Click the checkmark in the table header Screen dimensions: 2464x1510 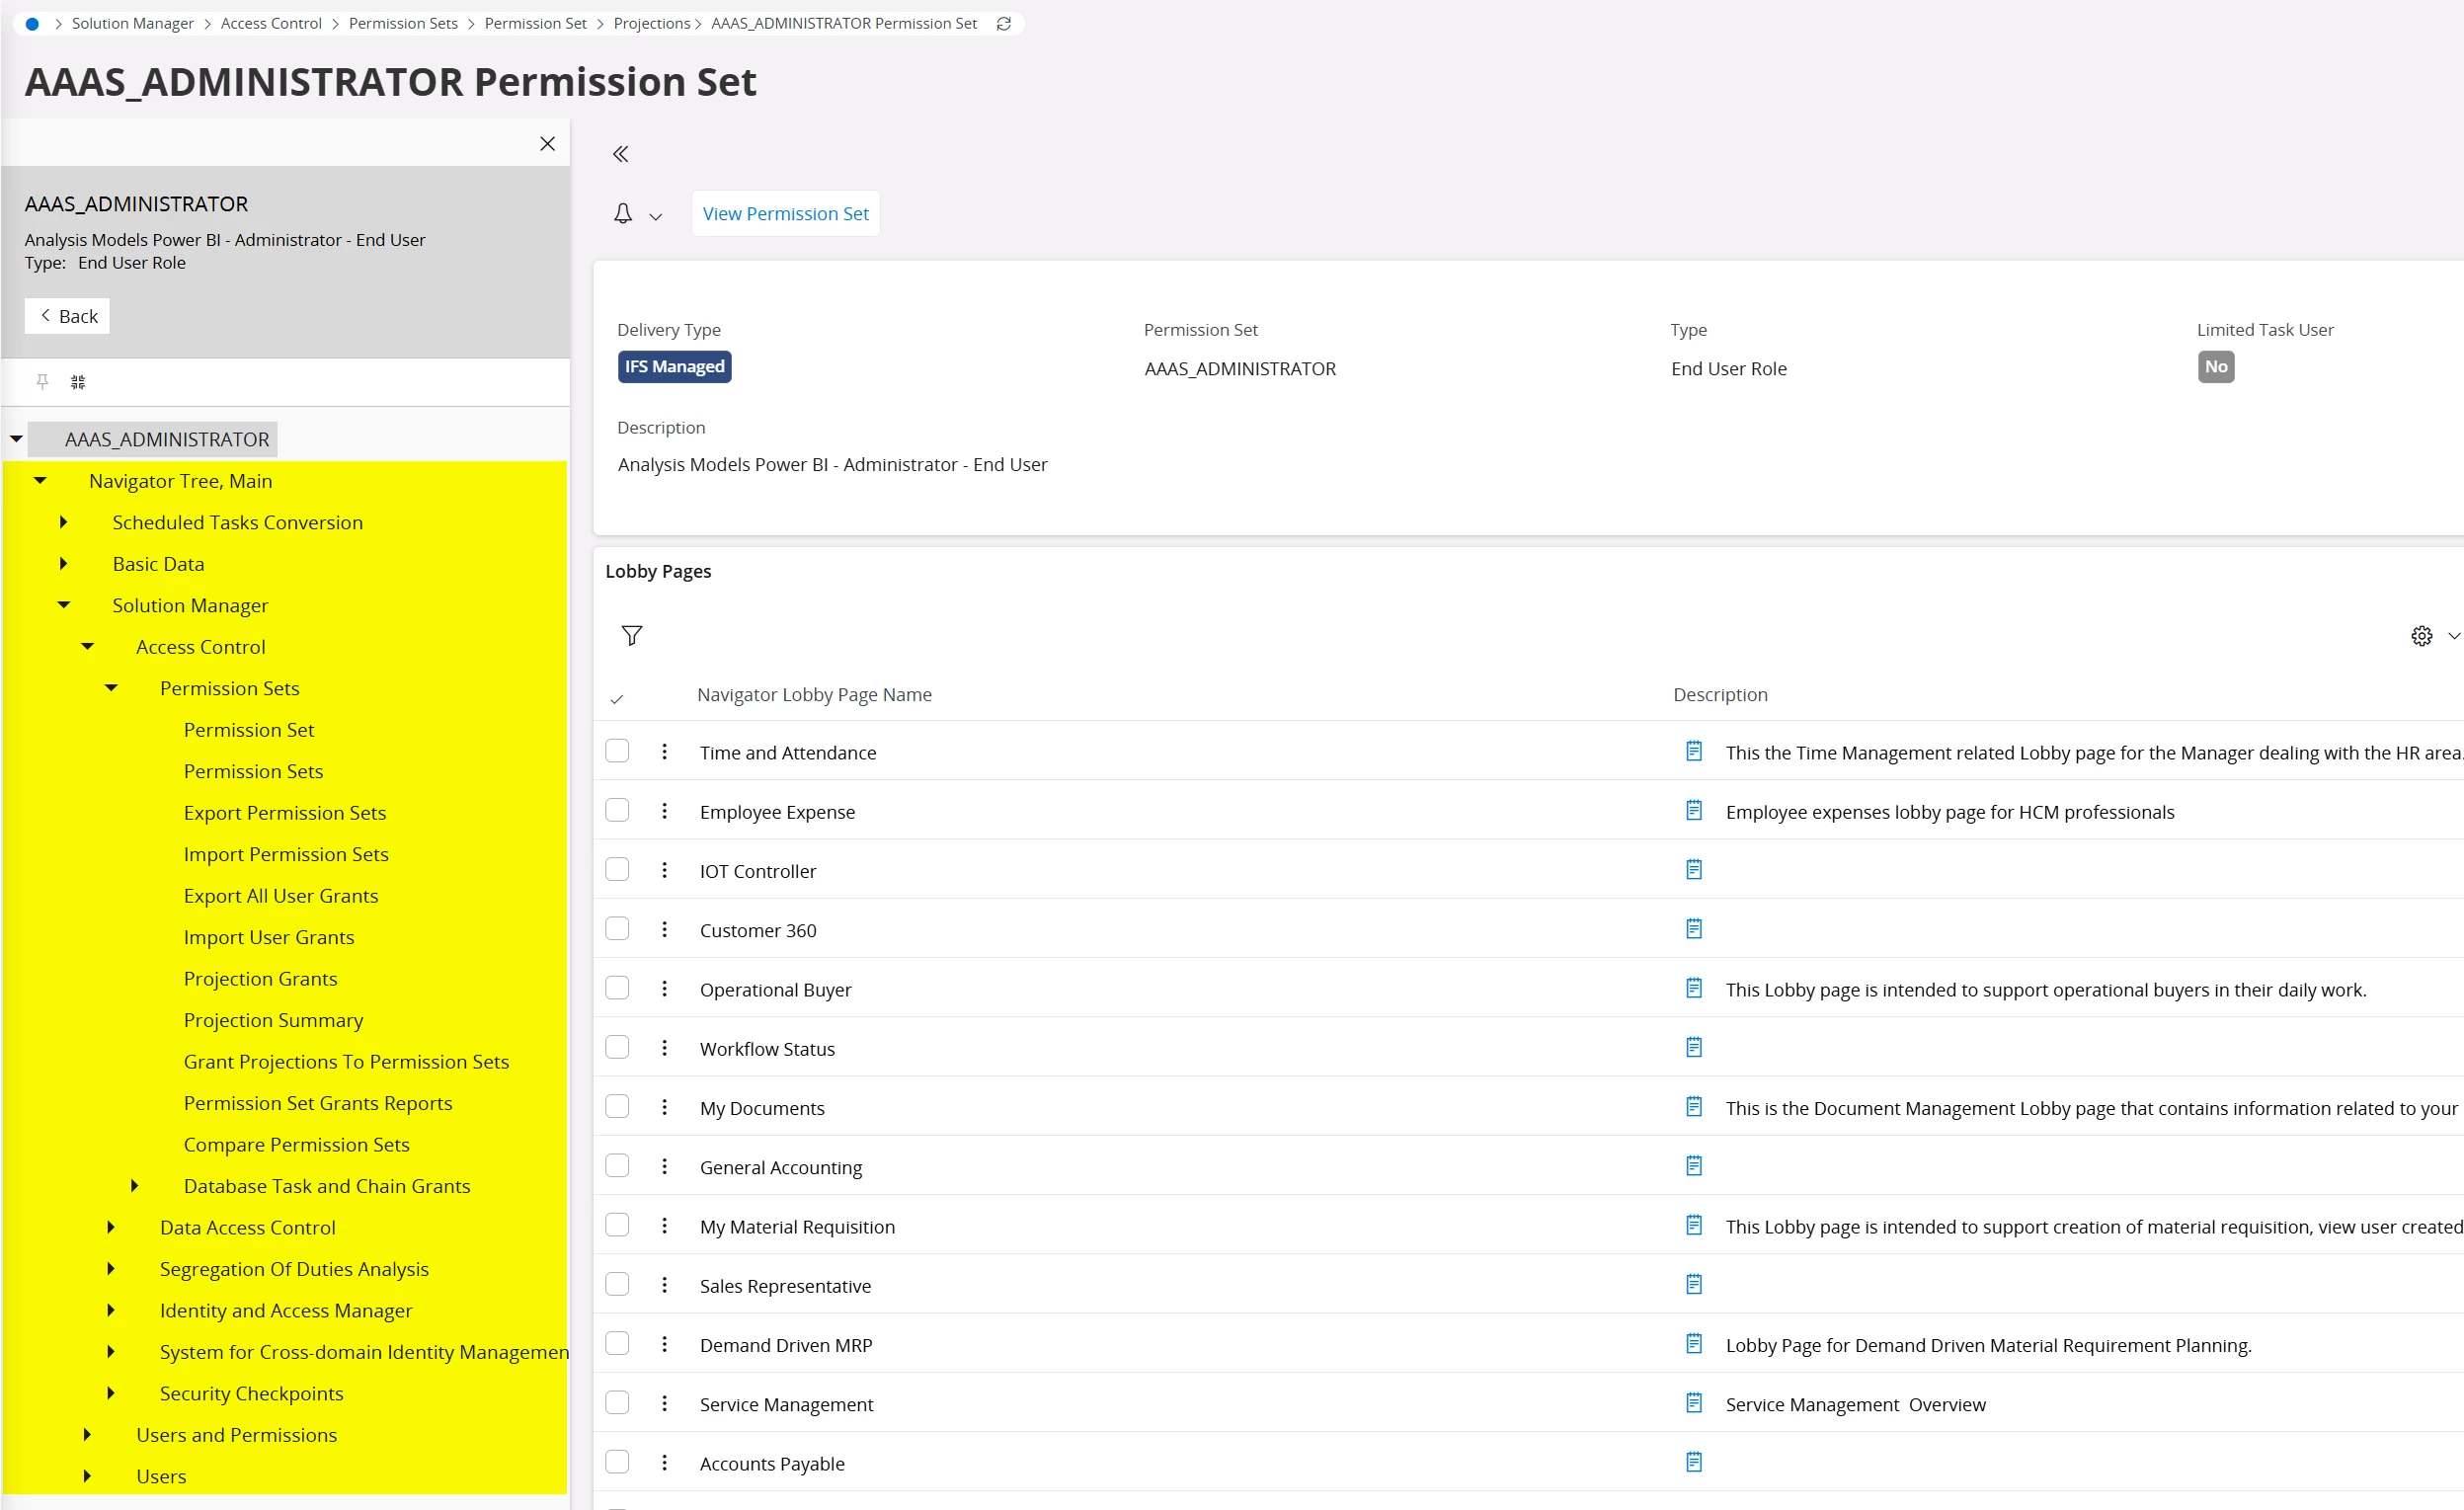(619, 698)
